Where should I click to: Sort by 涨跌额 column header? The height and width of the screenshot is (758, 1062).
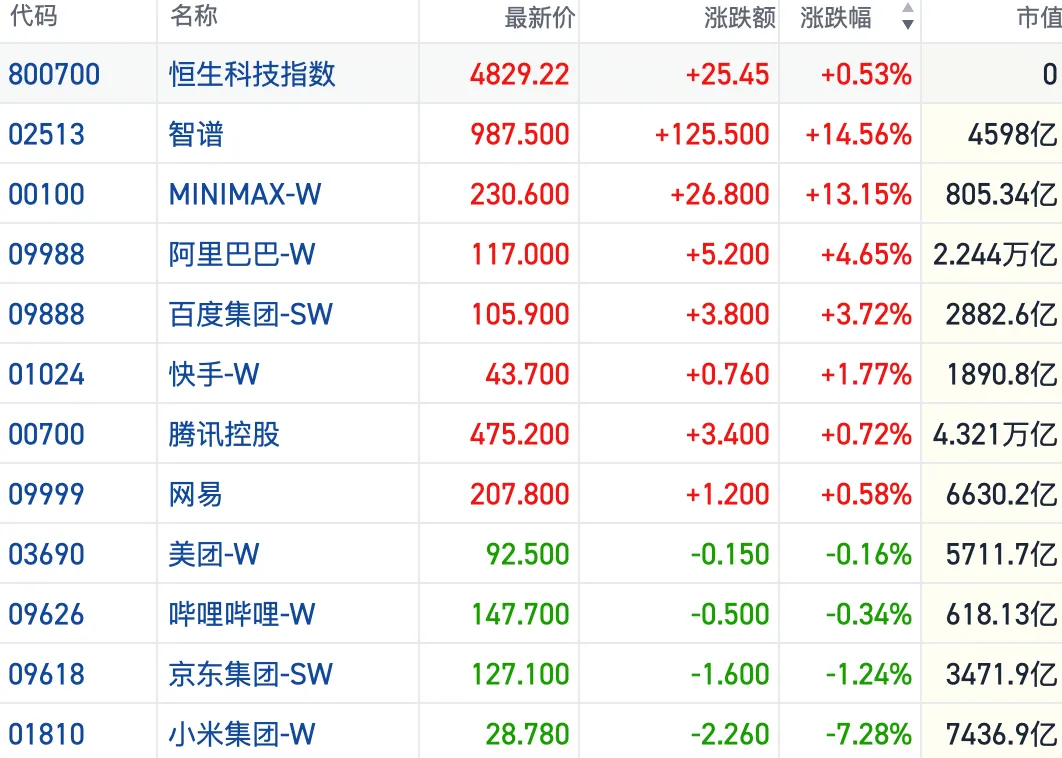[x=740, y=18]
